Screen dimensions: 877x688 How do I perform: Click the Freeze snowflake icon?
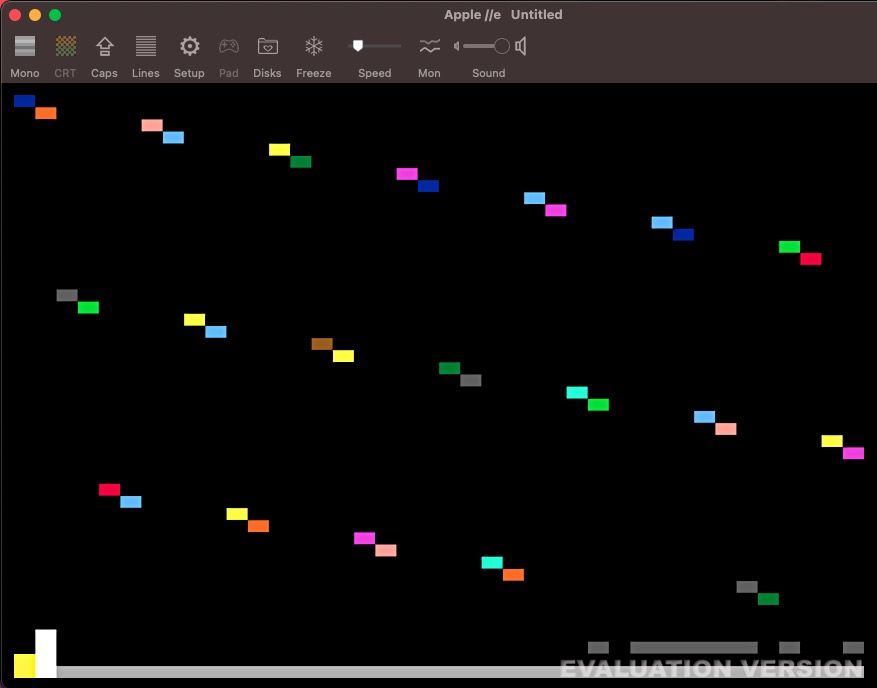pyautogui.click(x=314, y=46)
